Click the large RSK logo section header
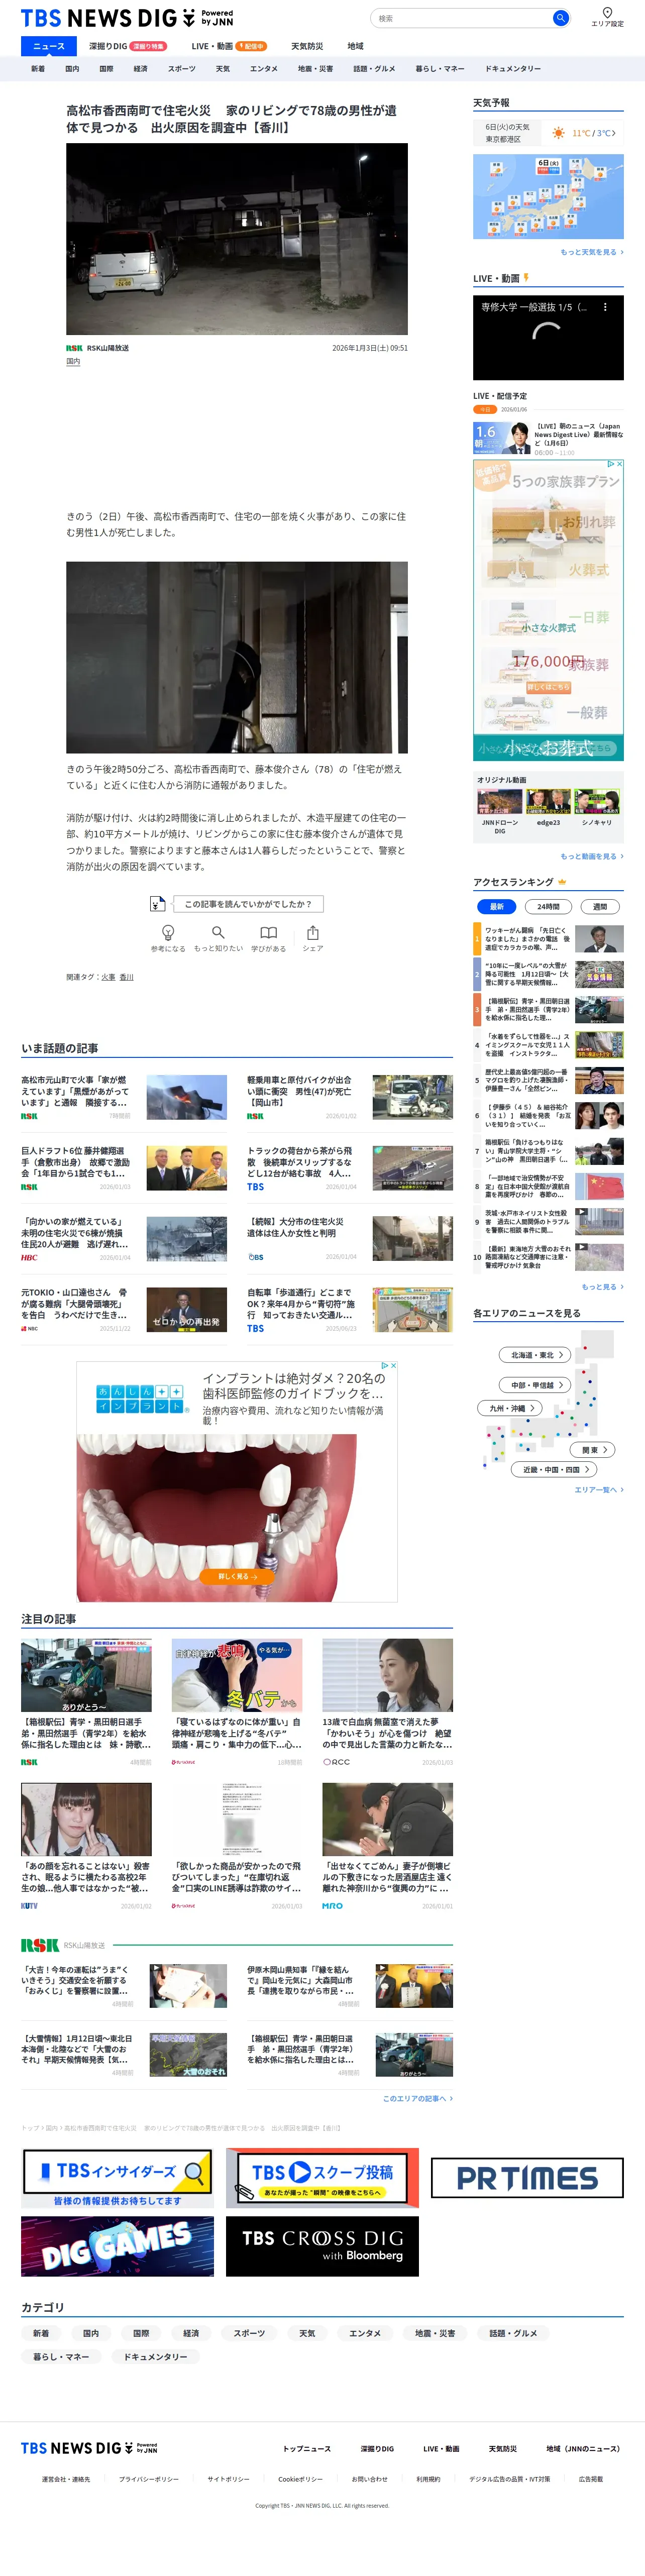 pyautogui.click(x=40, y=1945)
